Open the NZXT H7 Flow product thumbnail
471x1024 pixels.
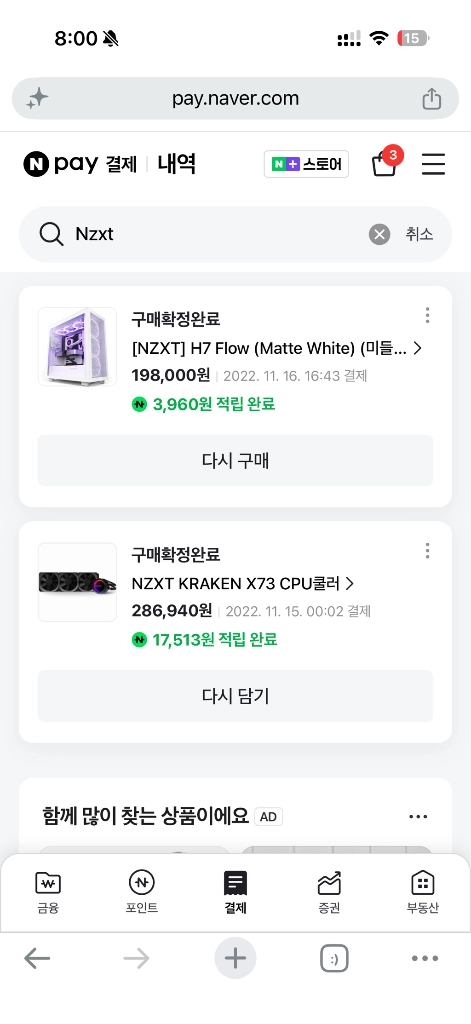(77, 347)
